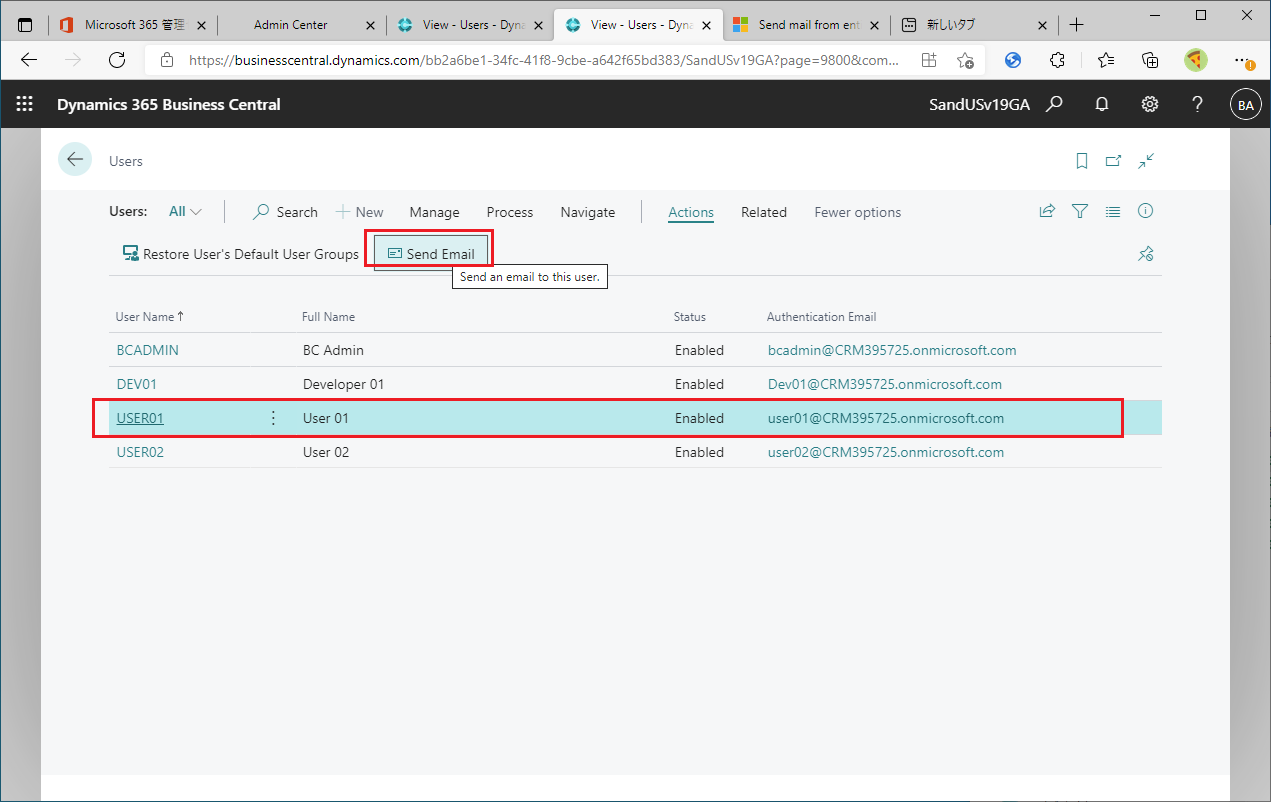Open the notifications bell

pos(1101,104)
